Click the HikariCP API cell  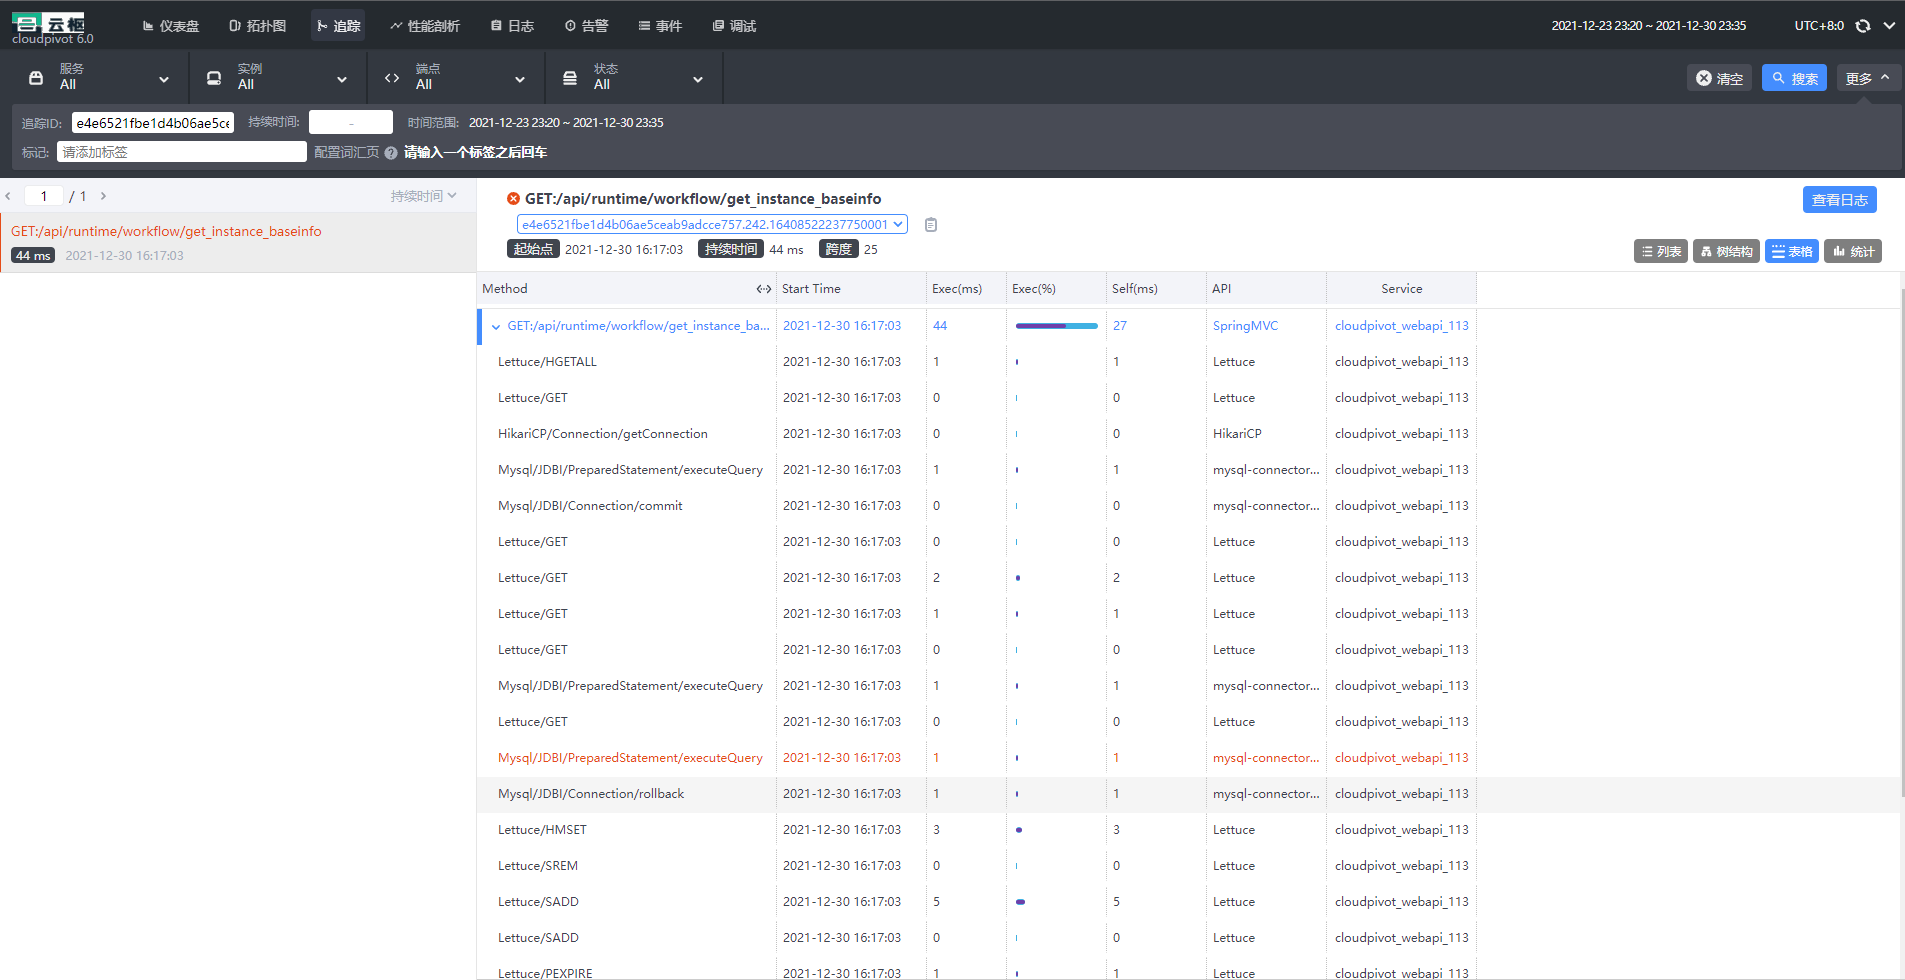pos(1237,434)
